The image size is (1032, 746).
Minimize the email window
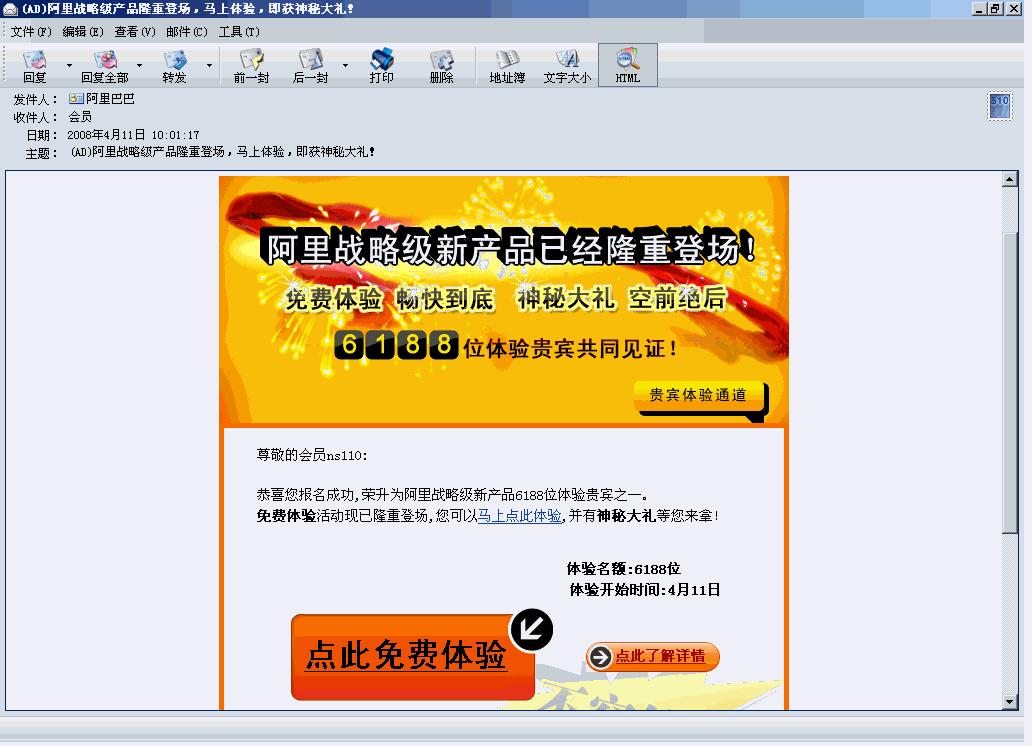(979, 9)
